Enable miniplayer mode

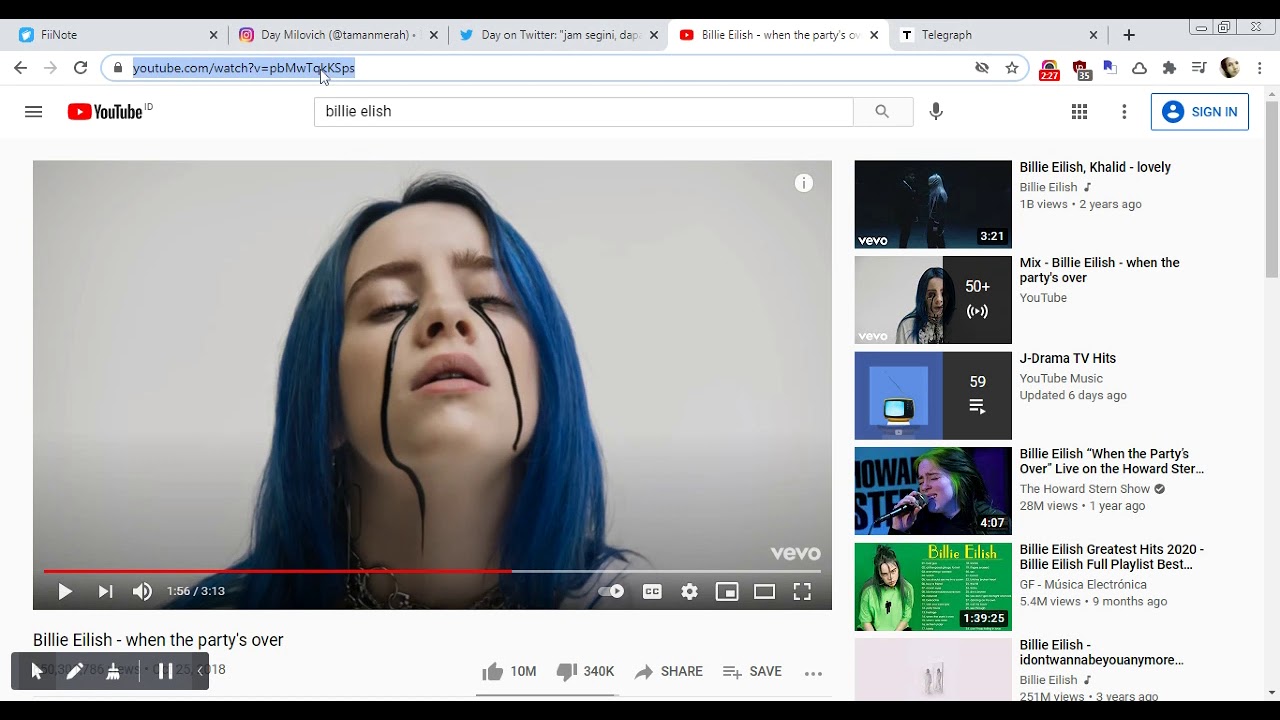click(x=727, y=591)
